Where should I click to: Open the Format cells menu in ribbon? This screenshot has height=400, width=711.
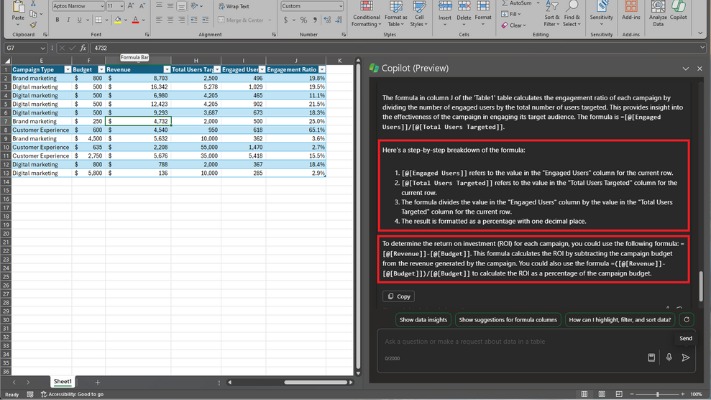click(x=483, y=13)
